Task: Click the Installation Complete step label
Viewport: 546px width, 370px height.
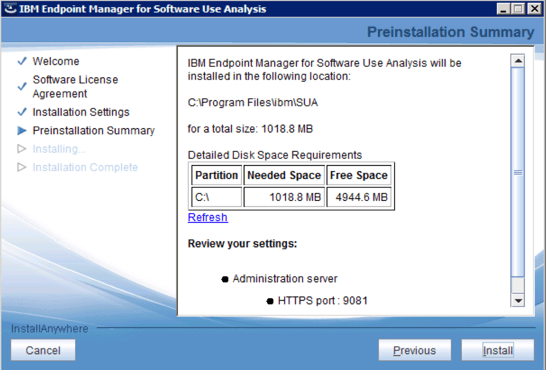Action: coord(85,167)
